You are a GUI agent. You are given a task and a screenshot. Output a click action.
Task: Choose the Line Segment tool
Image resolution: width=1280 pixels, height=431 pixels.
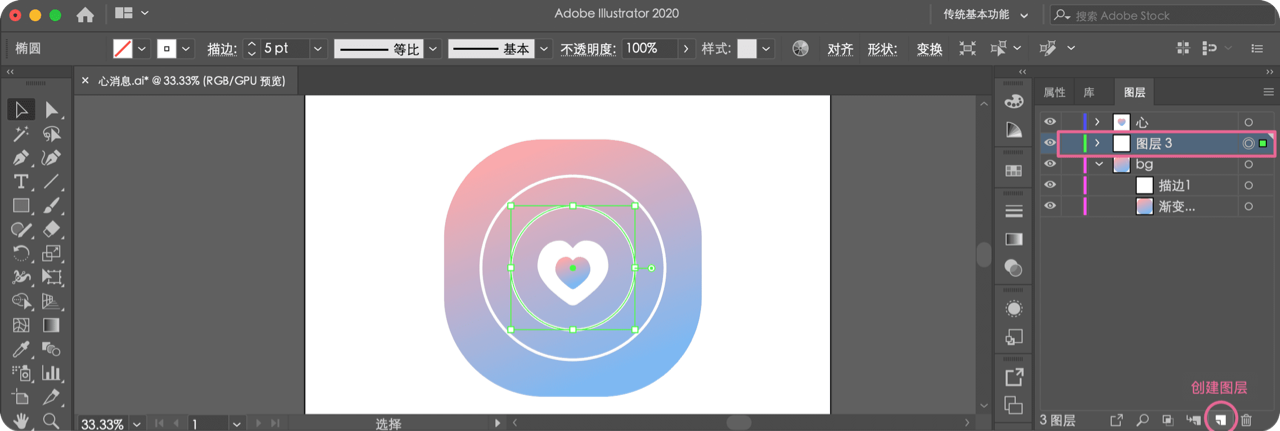pyautogui.click(x=52, y=181)
